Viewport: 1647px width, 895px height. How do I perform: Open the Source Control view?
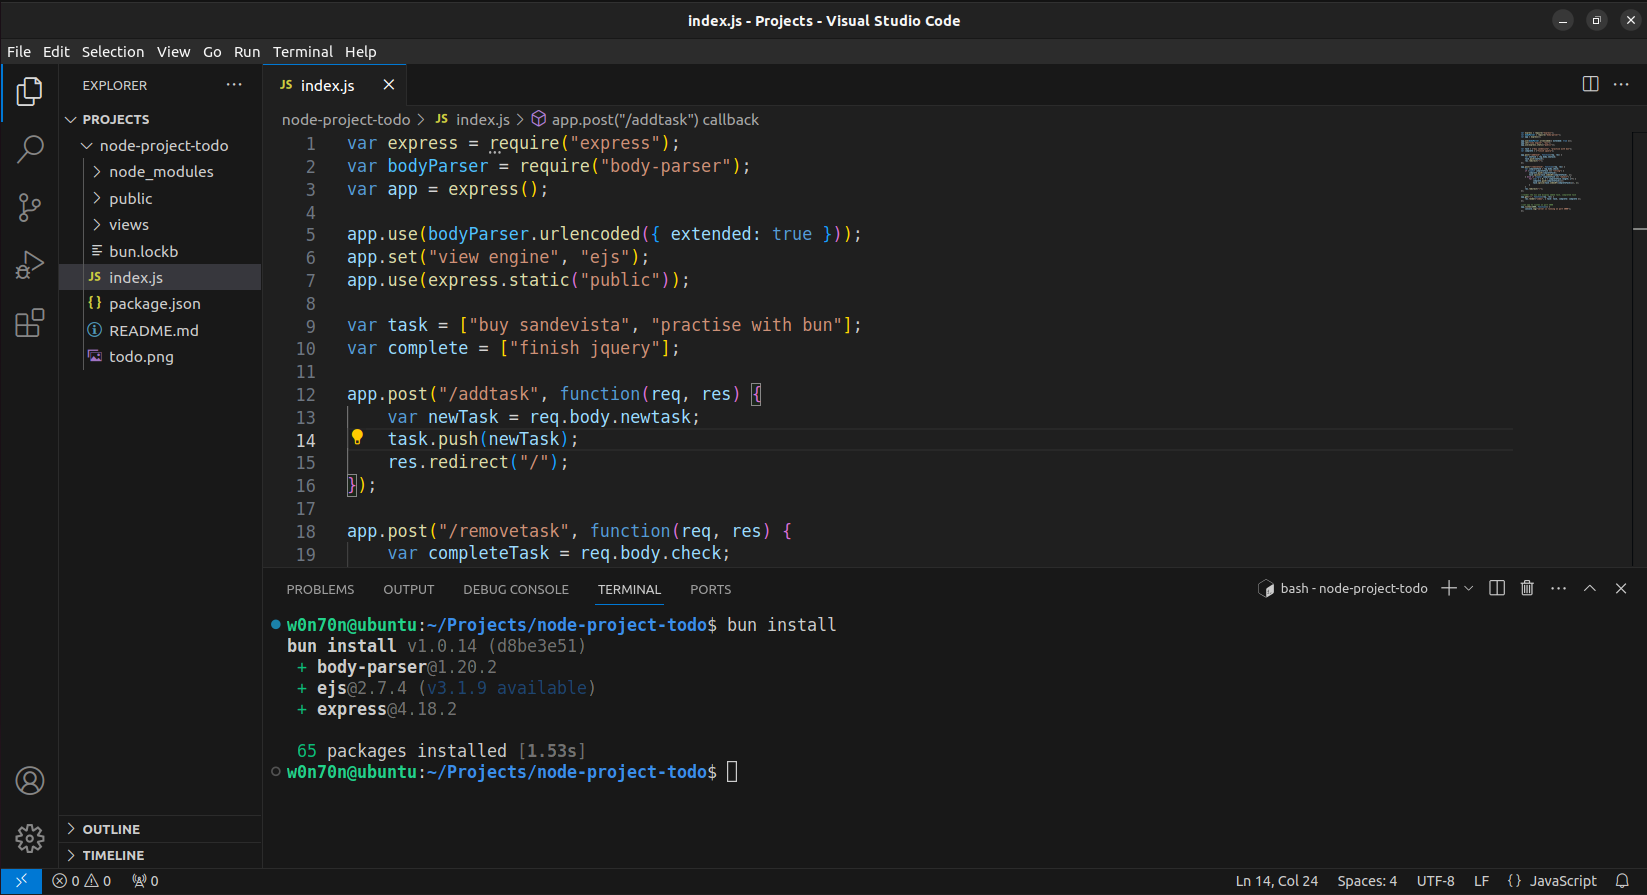(30, 207)
